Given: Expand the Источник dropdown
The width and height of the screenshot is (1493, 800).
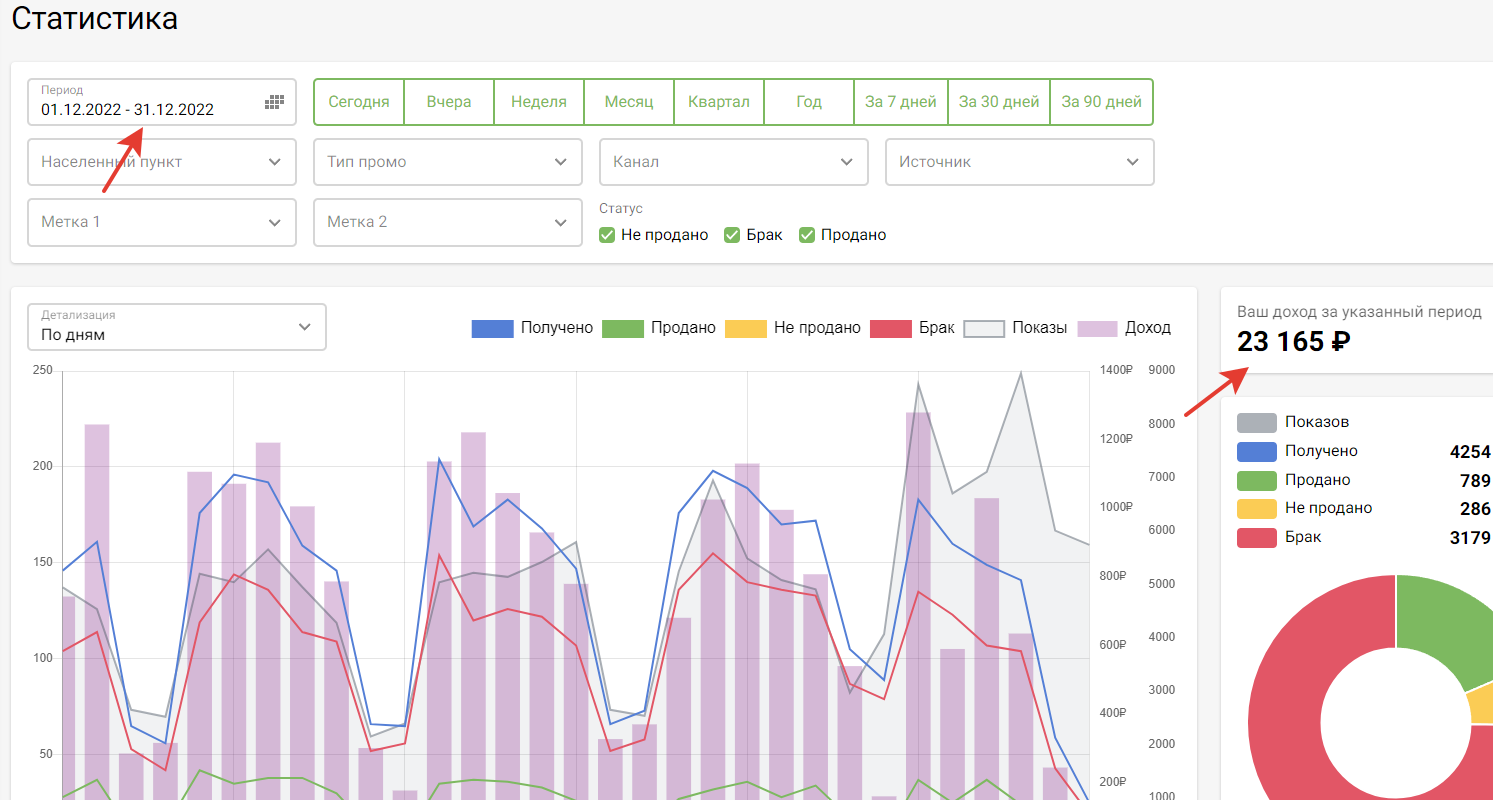Looking at the screenshot, I should pyautogui.click(x=1020, y=162).
